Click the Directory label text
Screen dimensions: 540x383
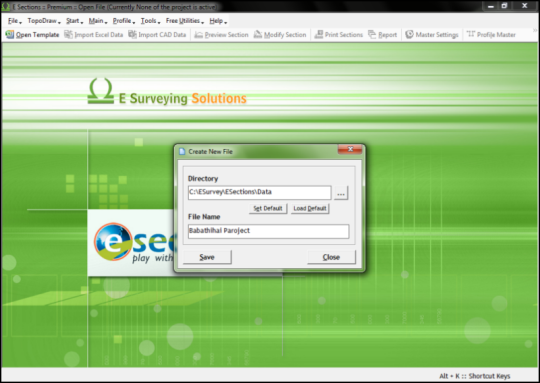pyautogui.click(x=203, y=179)
